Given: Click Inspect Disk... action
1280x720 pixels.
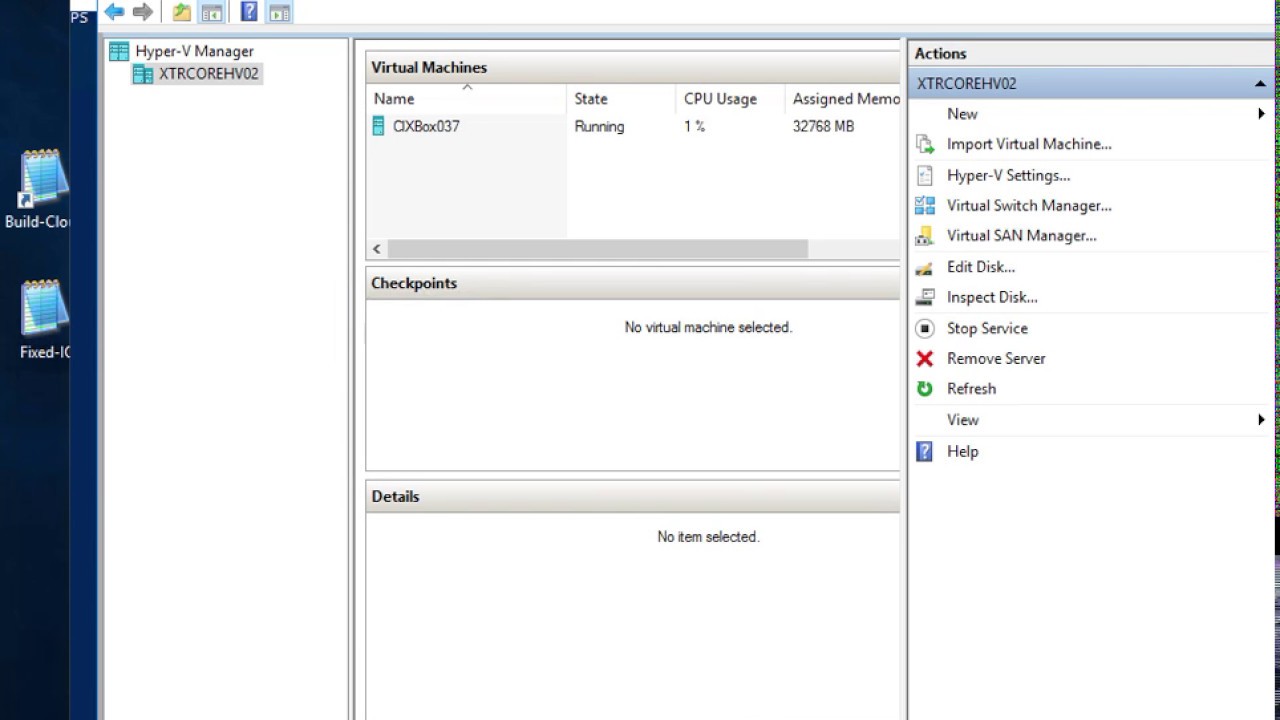Looking at the screenshot, I should click(x=992, y=297).
